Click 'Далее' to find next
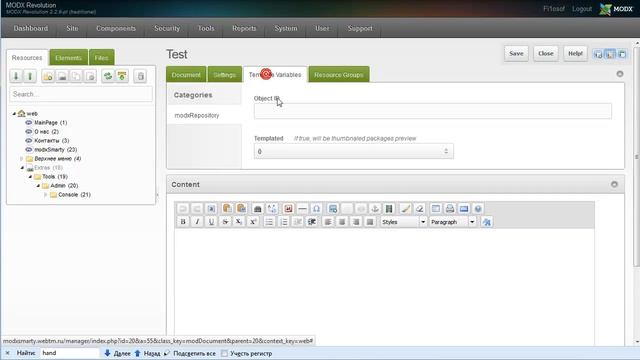Image resolution: width=640 pixels, height=360 pixels. click(118, 353)
